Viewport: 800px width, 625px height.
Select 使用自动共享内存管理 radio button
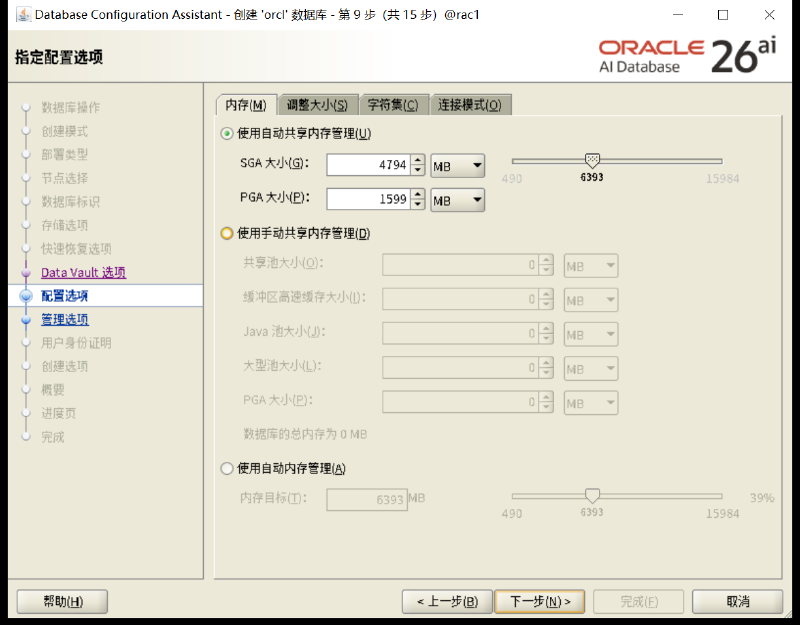(x=227, y=134)
